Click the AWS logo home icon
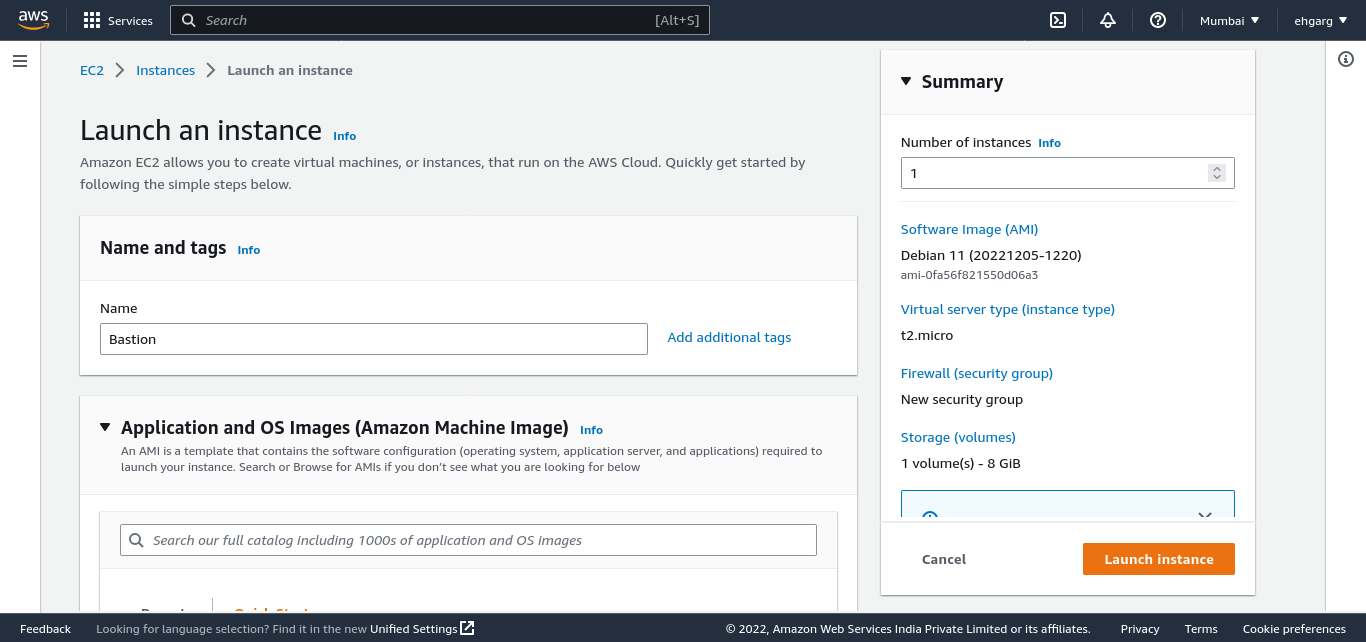The width and height of the screenshot is (1366, 642). [33, 20]
